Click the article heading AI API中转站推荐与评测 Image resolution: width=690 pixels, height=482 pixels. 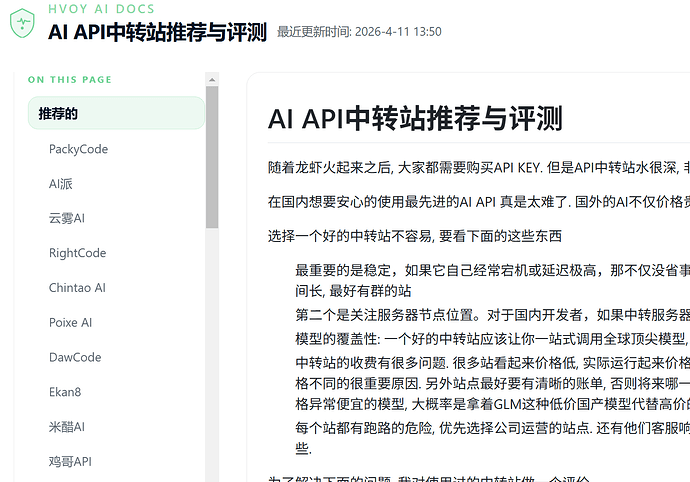415,119
